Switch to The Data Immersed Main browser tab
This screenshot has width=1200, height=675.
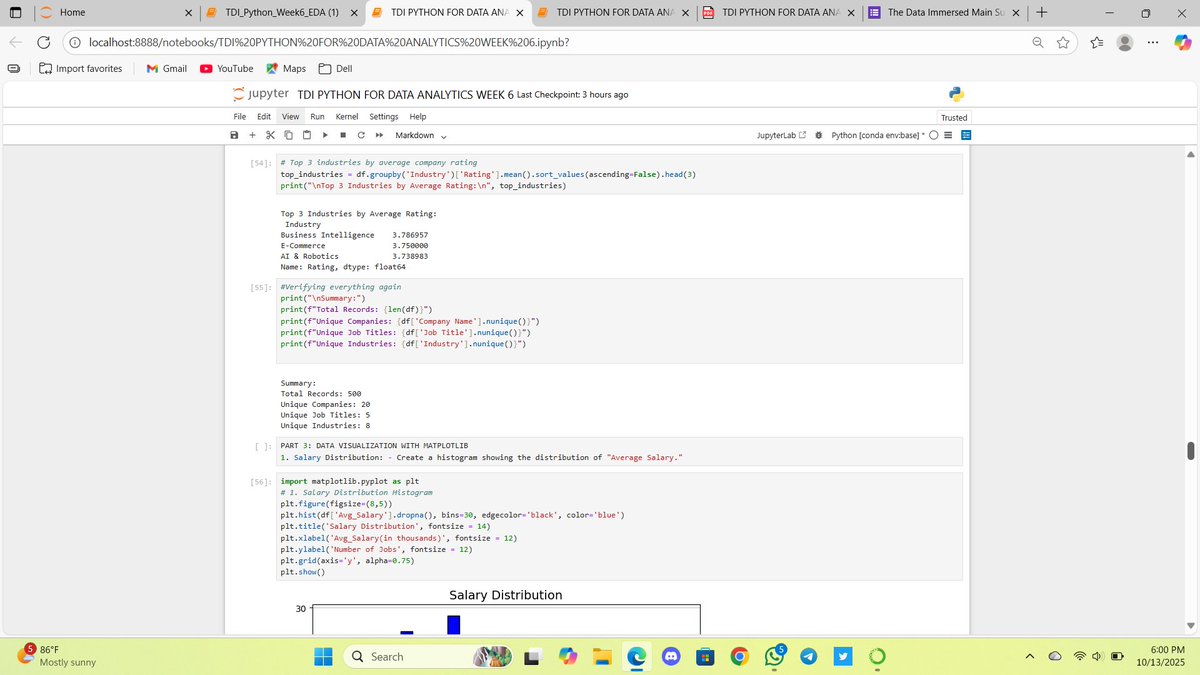[x=943, y=12]
